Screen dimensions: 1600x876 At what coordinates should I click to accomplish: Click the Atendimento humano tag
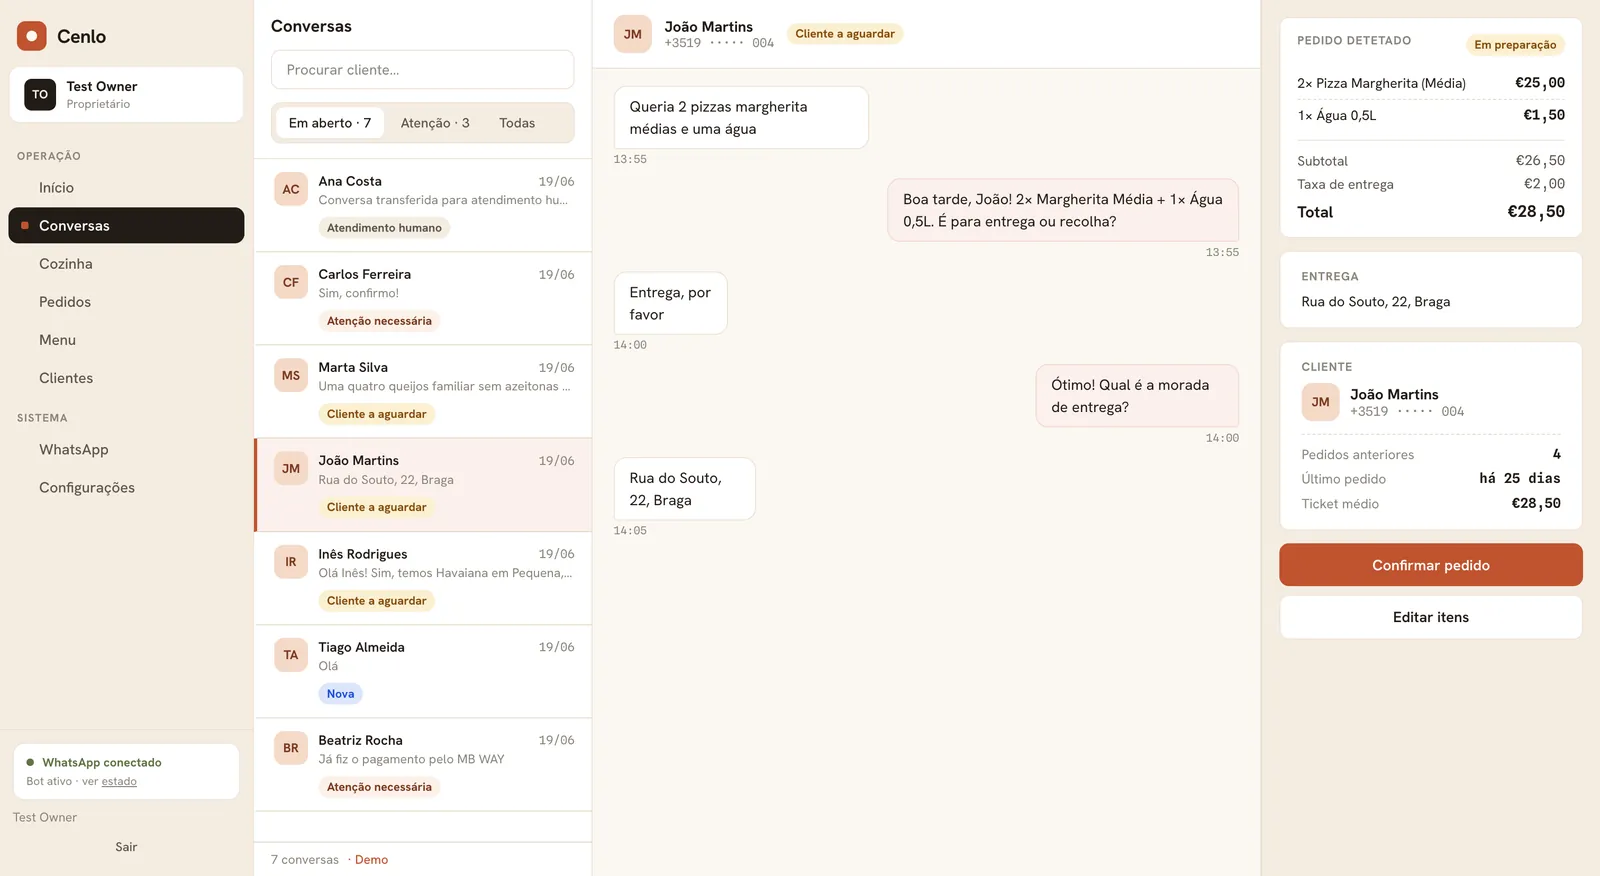[384, 228]
